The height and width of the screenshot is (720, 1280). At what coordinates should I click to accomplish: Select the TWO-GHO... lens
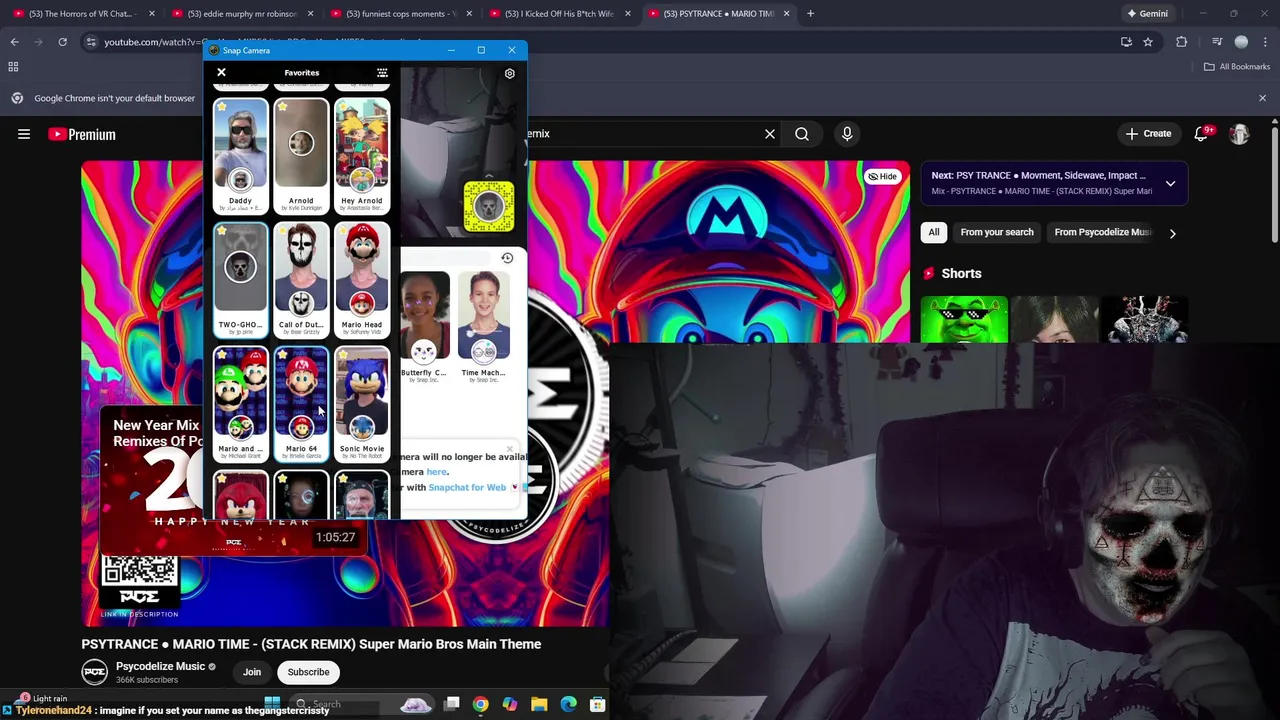tap(240, 280)
